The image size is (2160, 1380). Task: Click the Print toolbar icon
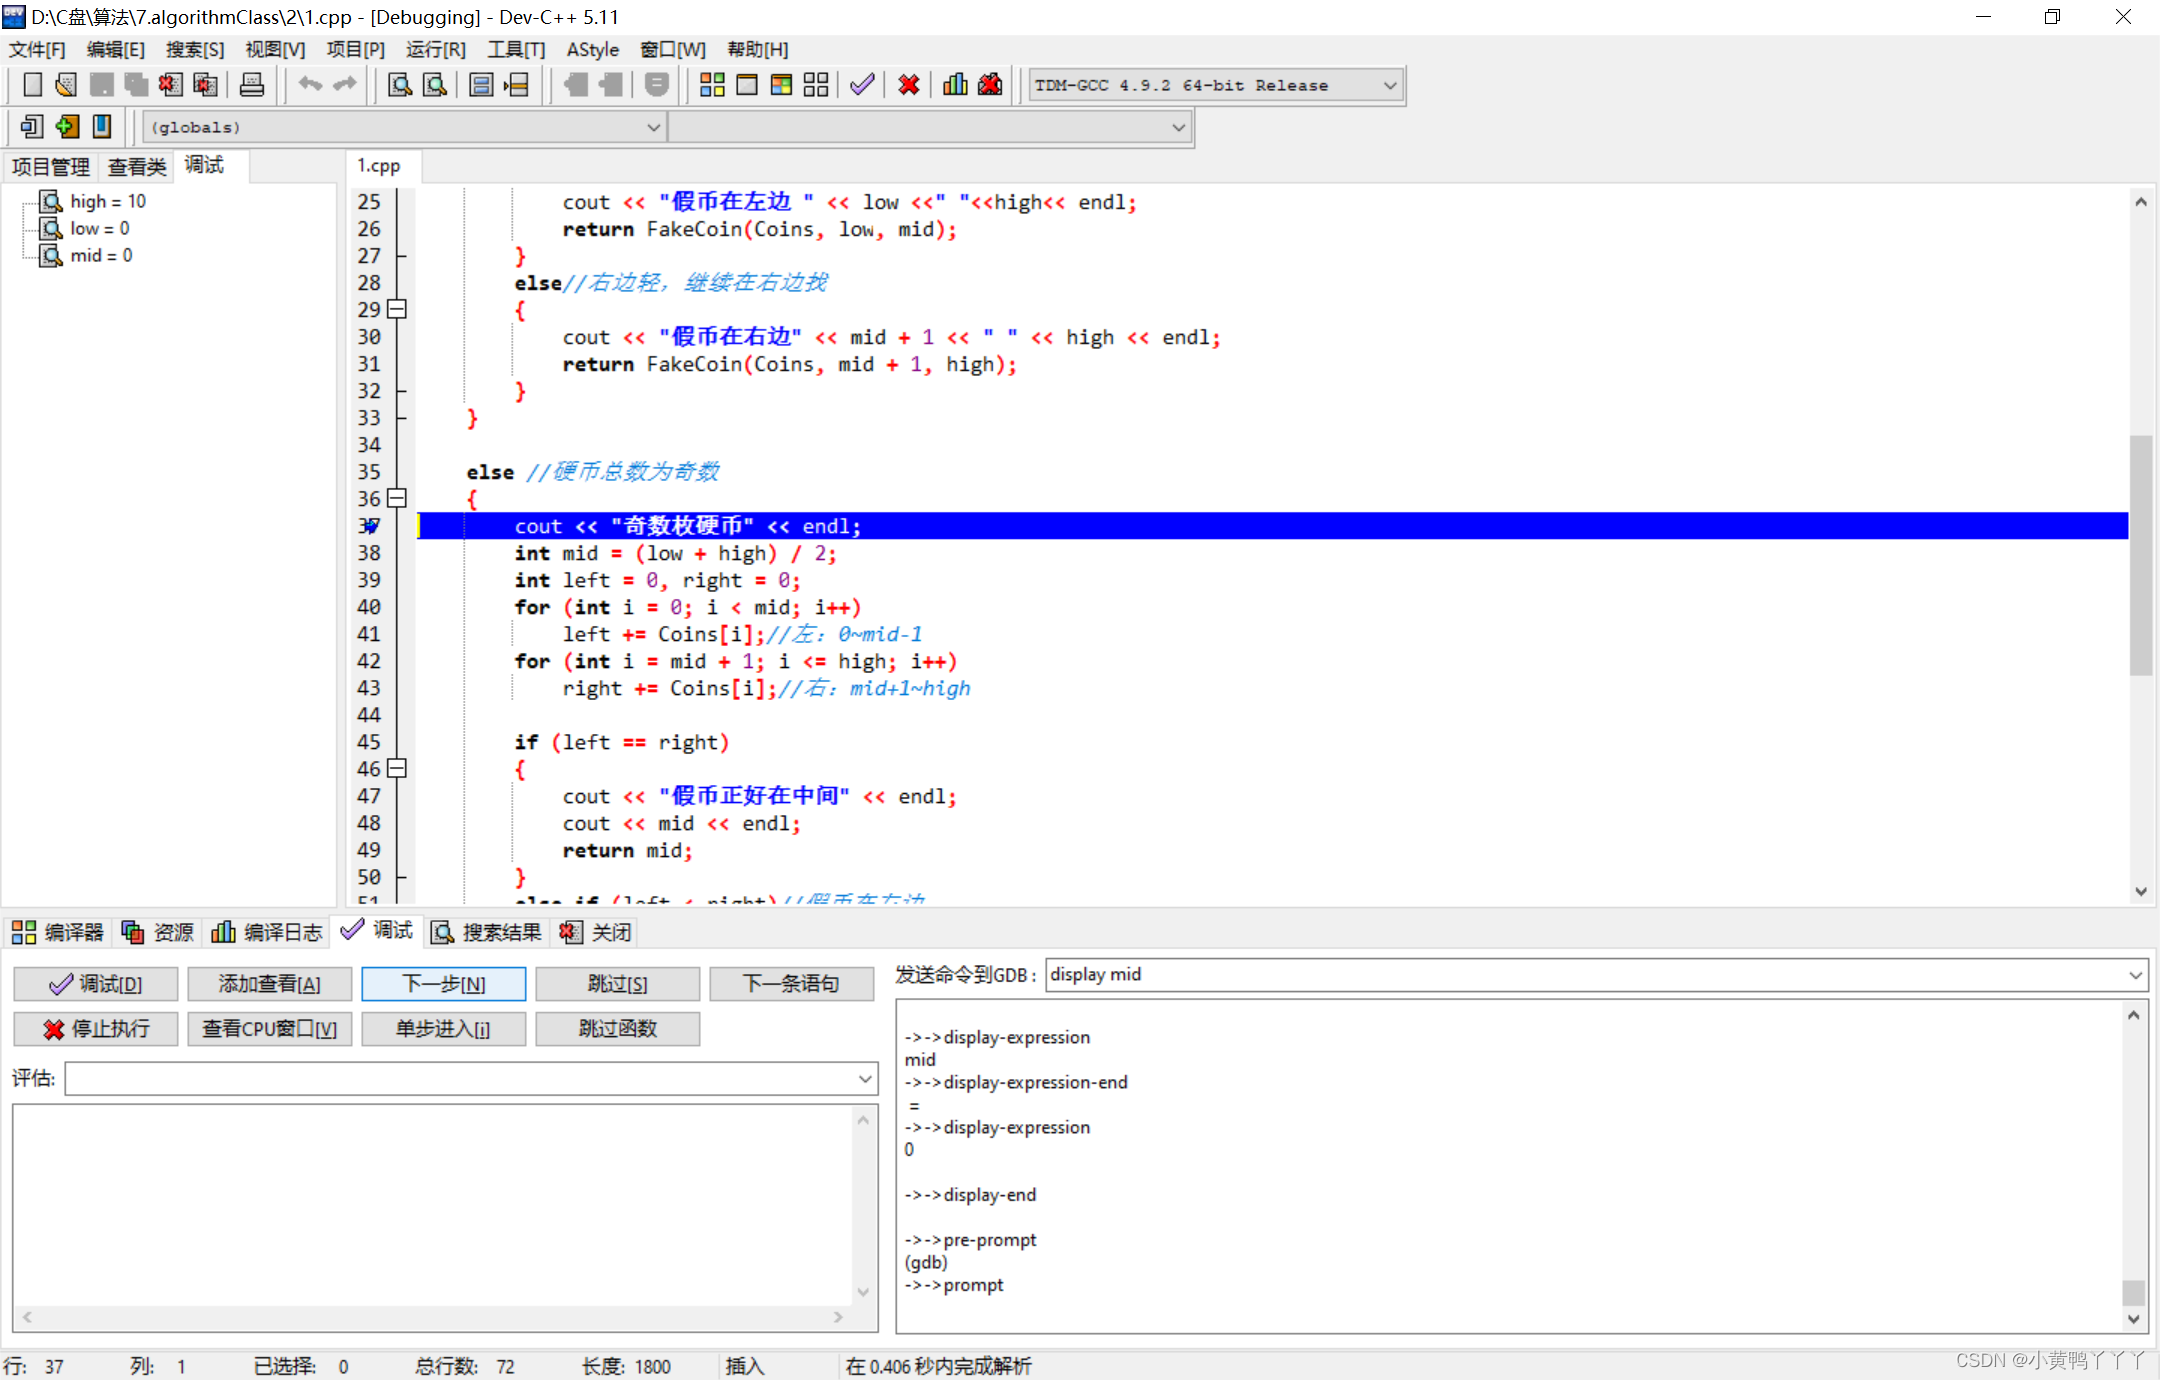252,85
